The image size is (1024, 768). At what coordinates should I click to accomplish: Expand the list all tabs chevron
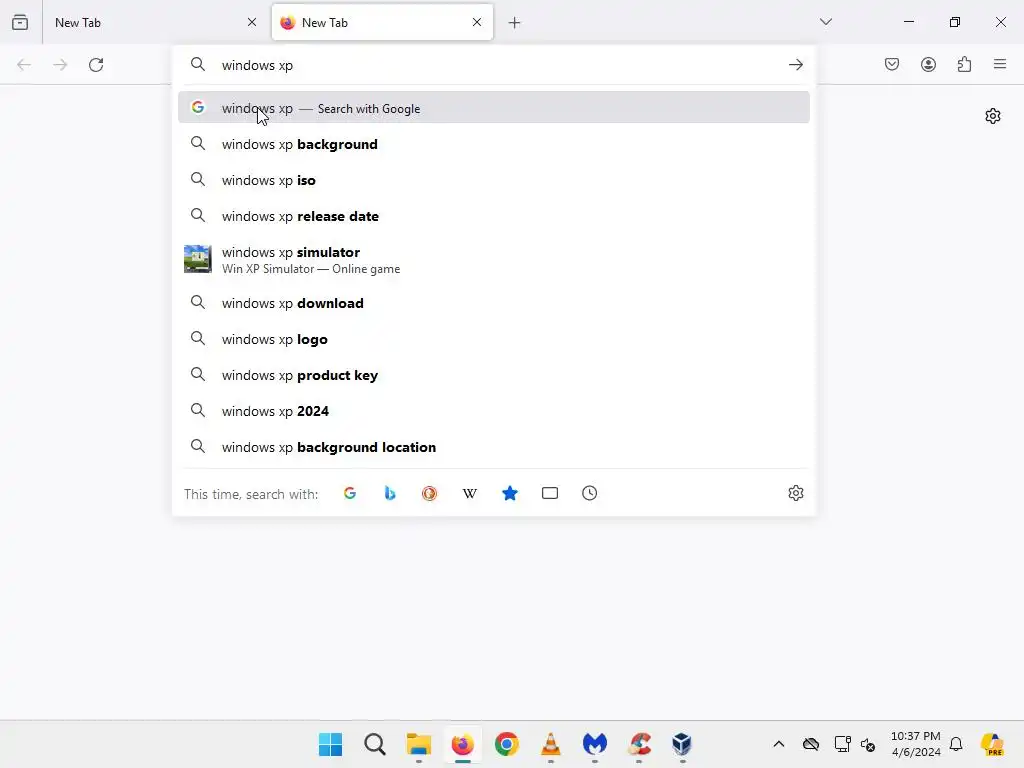(825, 22)
